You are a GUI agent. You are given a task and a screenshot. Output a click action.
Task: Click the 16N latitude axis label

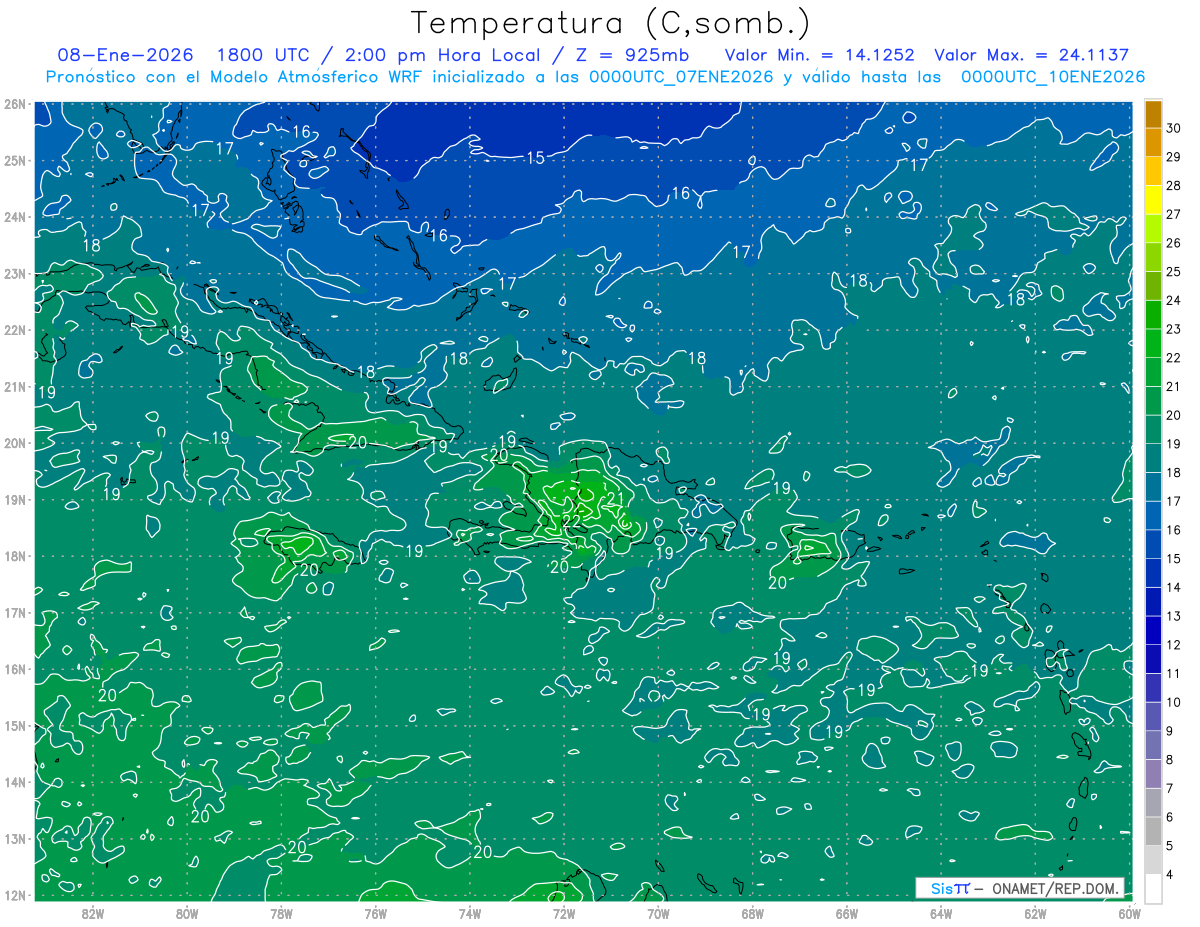click(15, 669)
